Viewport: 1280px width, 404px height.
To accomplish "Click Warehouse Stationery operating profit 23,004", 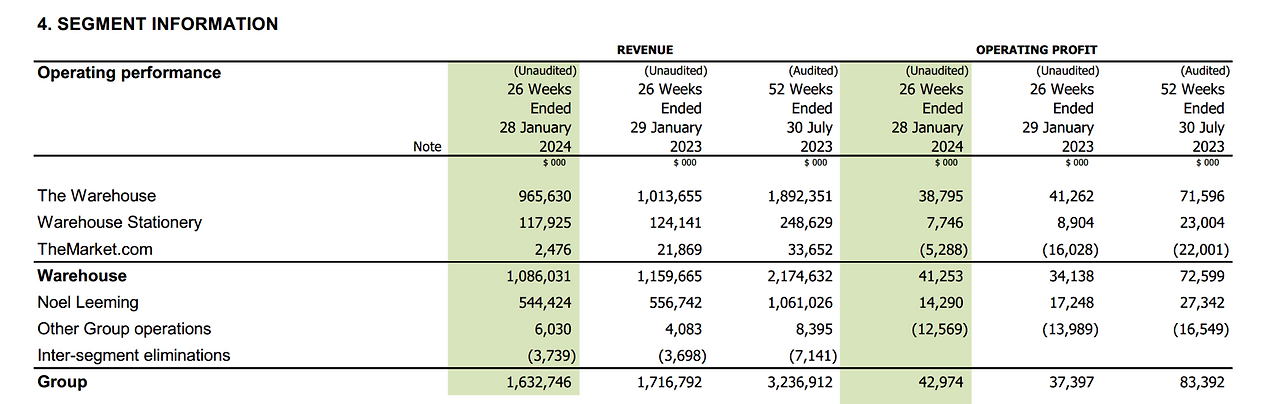I will pos(1205,223).
